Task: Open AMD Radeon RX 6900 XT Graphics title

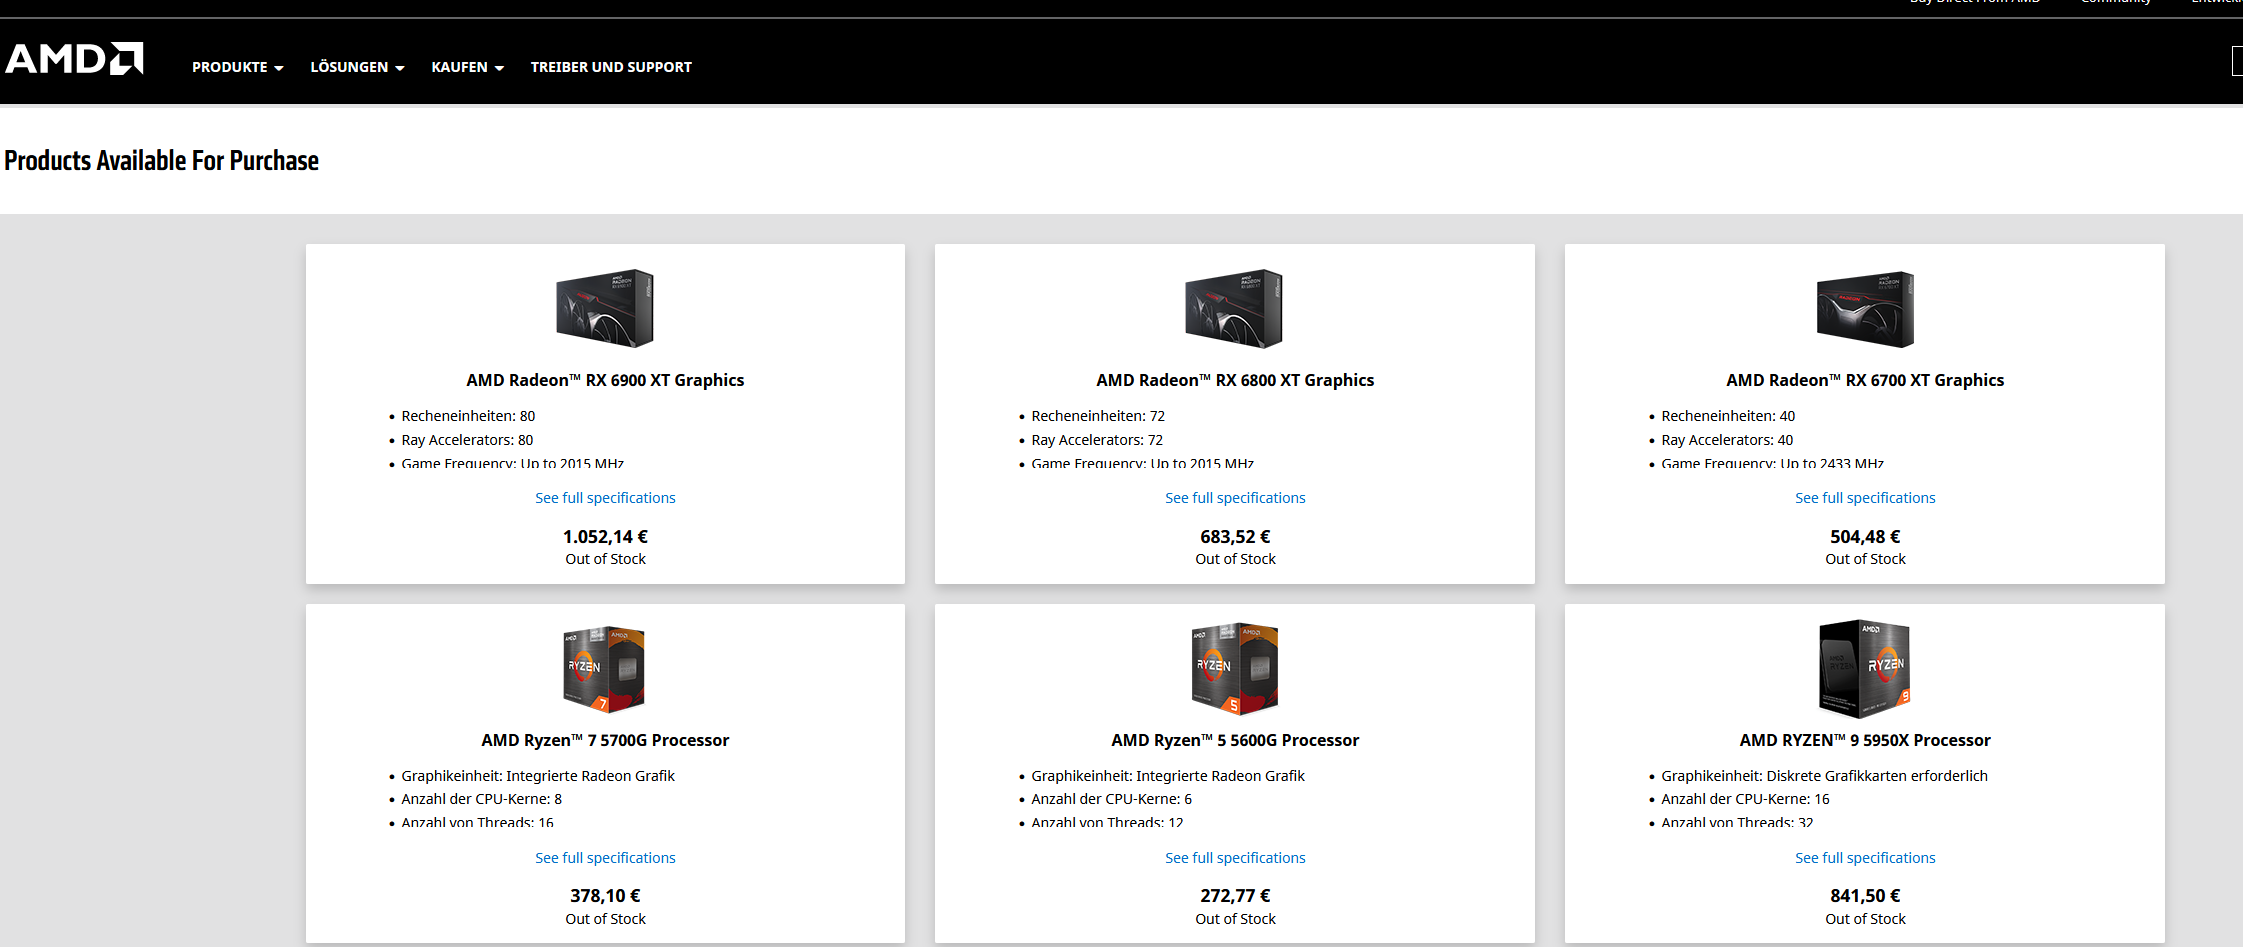Action: tap(605, 380)
